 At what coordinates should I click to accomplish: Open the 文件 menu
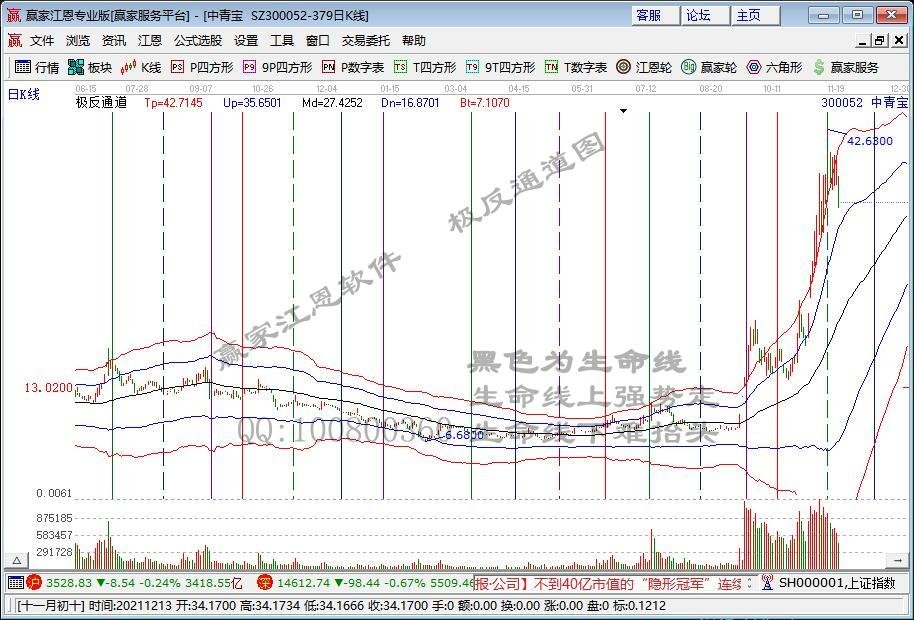(x=42, y=41)
